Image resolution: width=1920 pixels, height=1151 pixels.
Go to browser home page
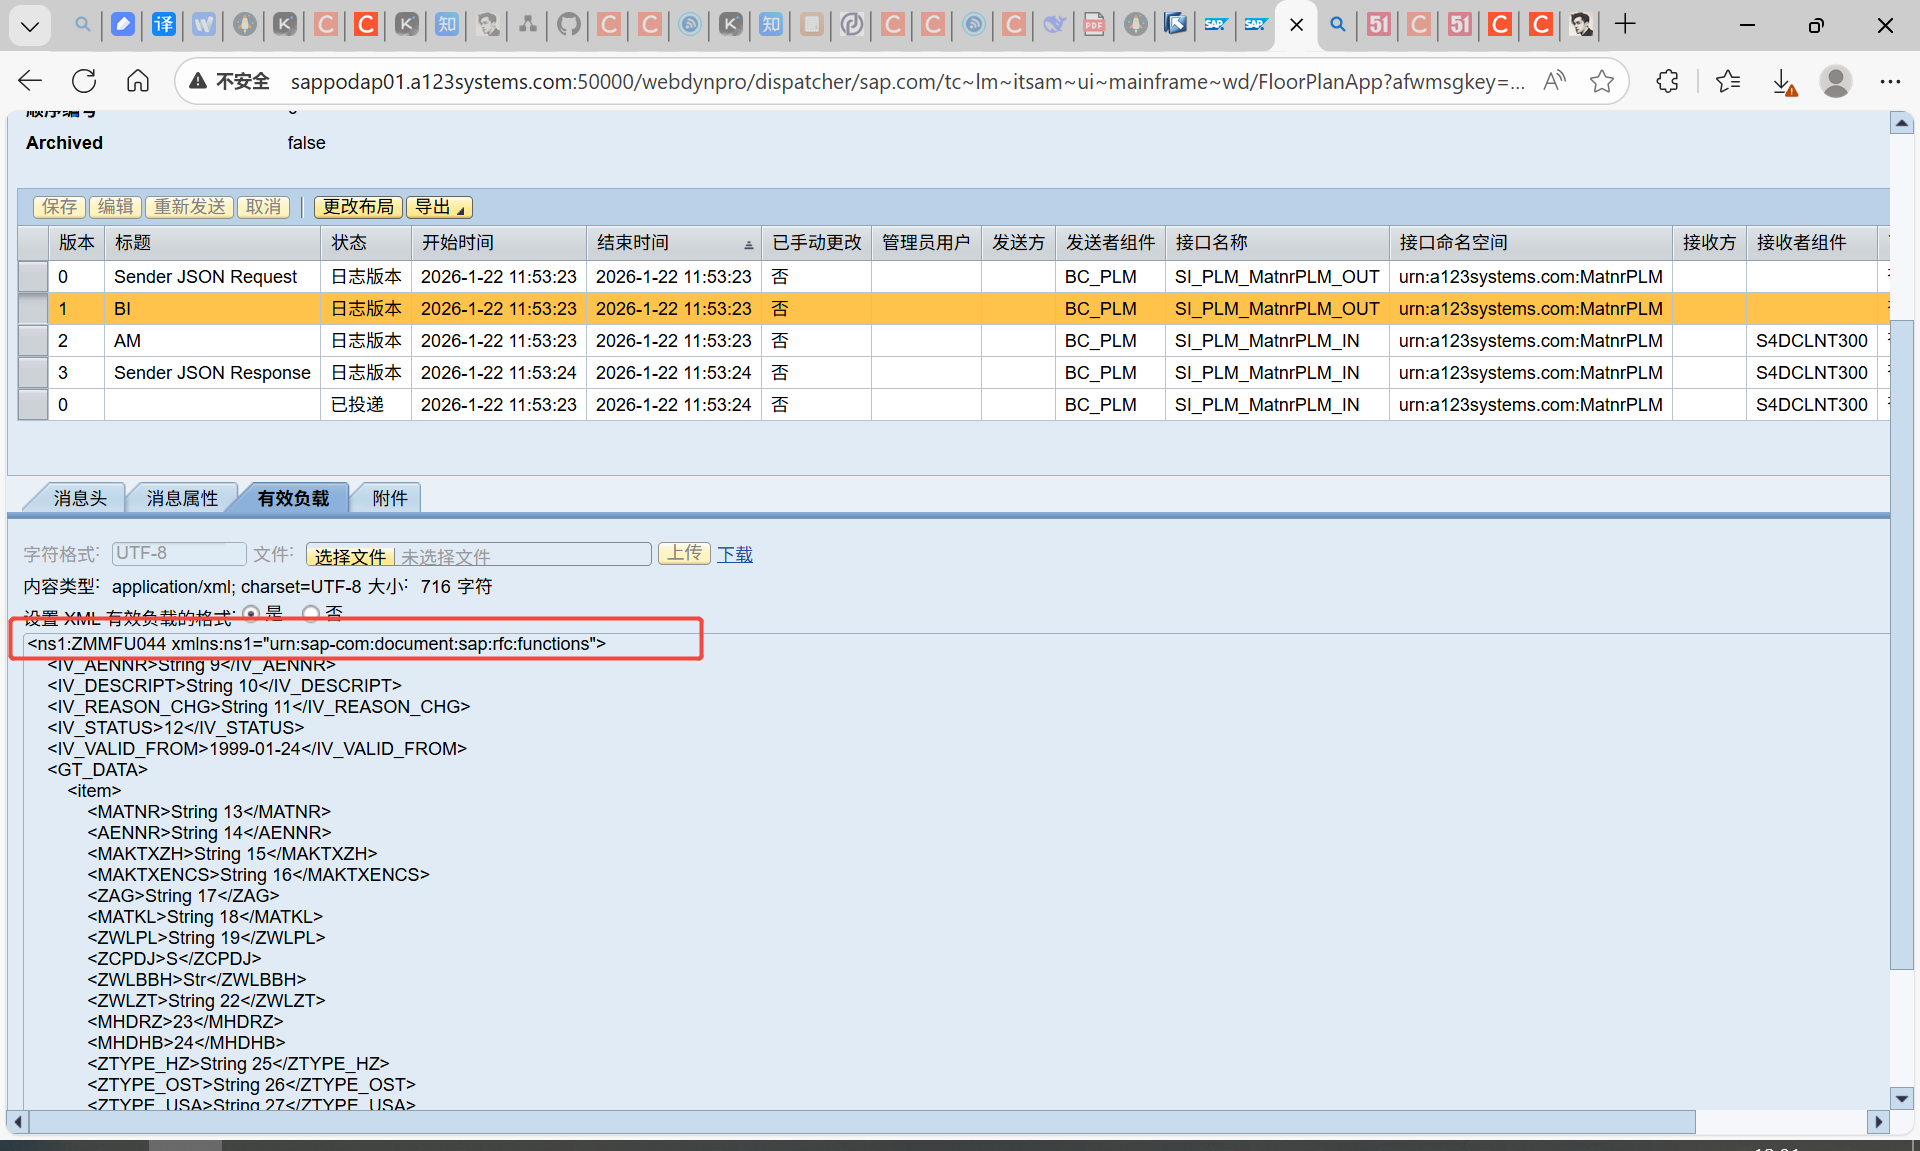138,81
